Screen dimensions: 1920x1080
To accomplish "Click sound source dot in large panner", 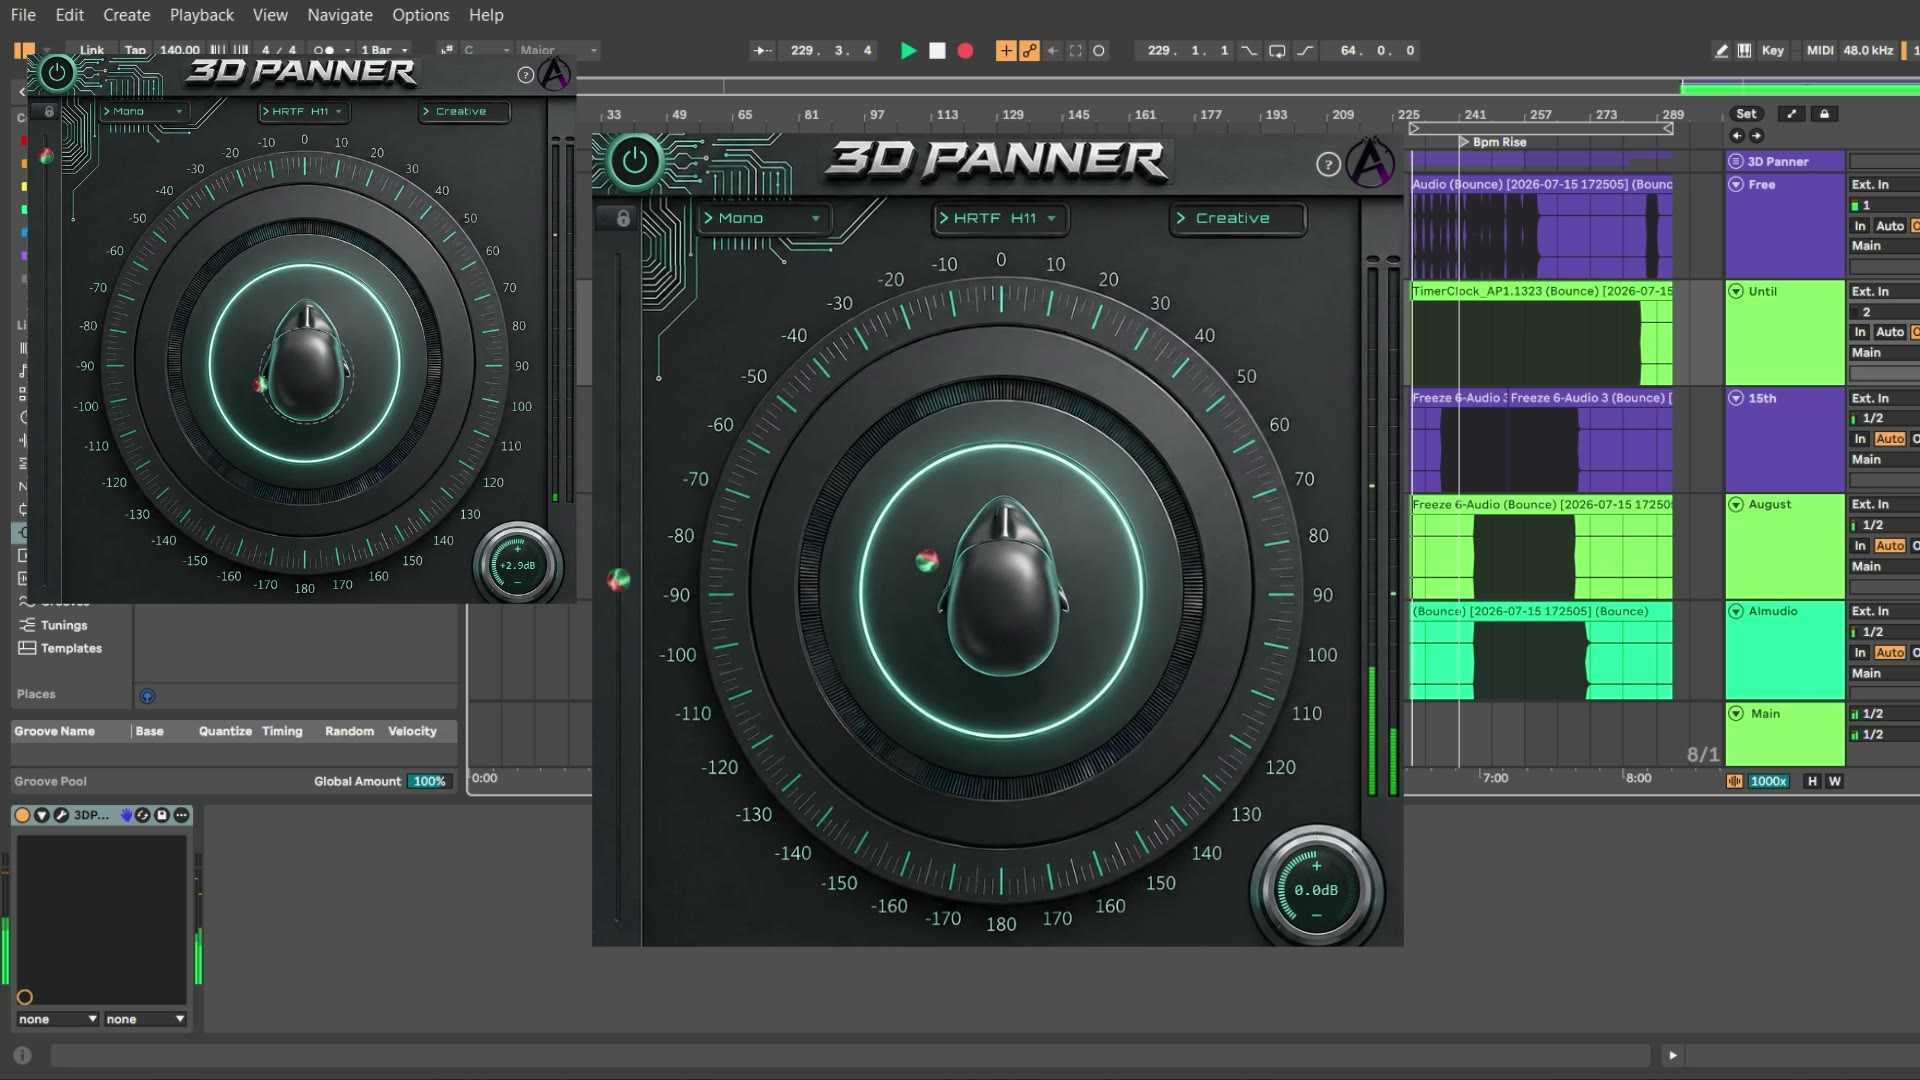I will (x=927, y=560).
